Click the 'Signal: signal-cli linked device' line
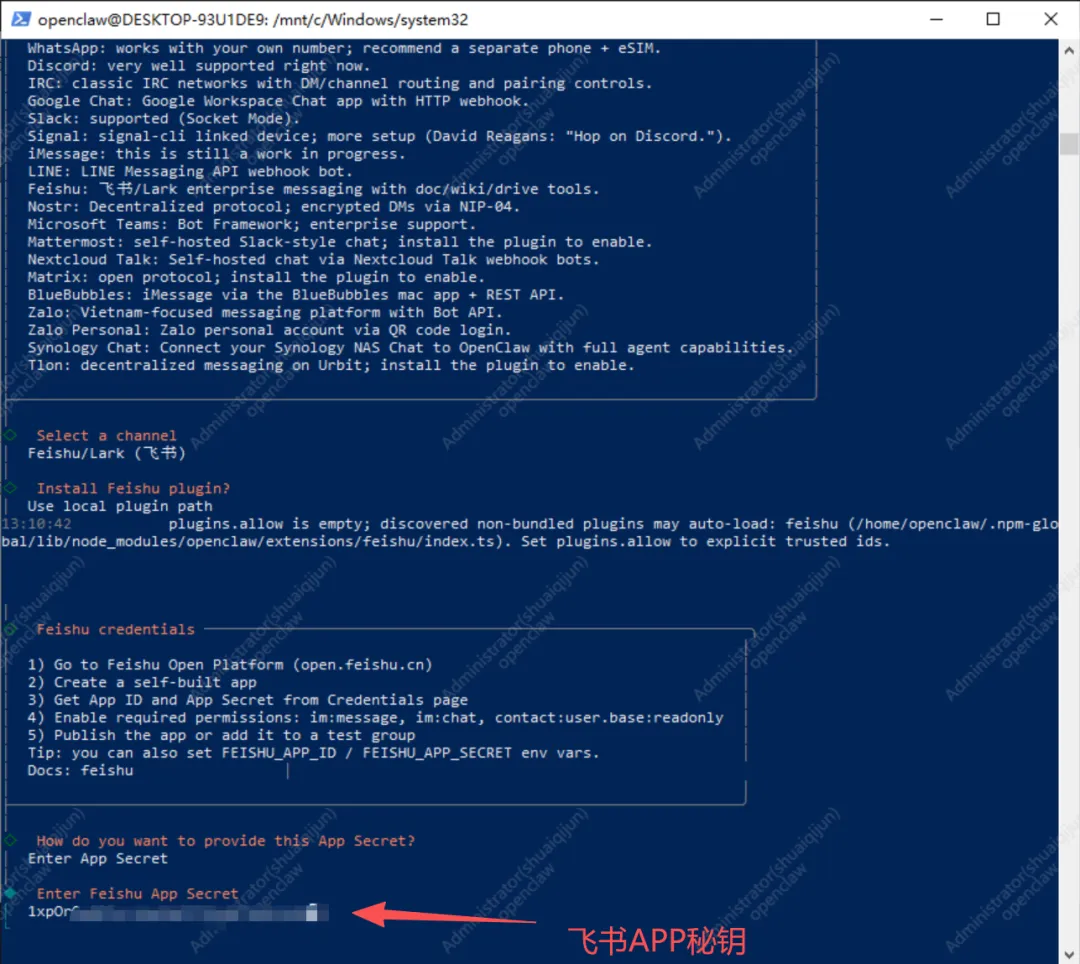The width and height of the screenshot is (1080, 964). pyautogui.click(x=379, y=136)
